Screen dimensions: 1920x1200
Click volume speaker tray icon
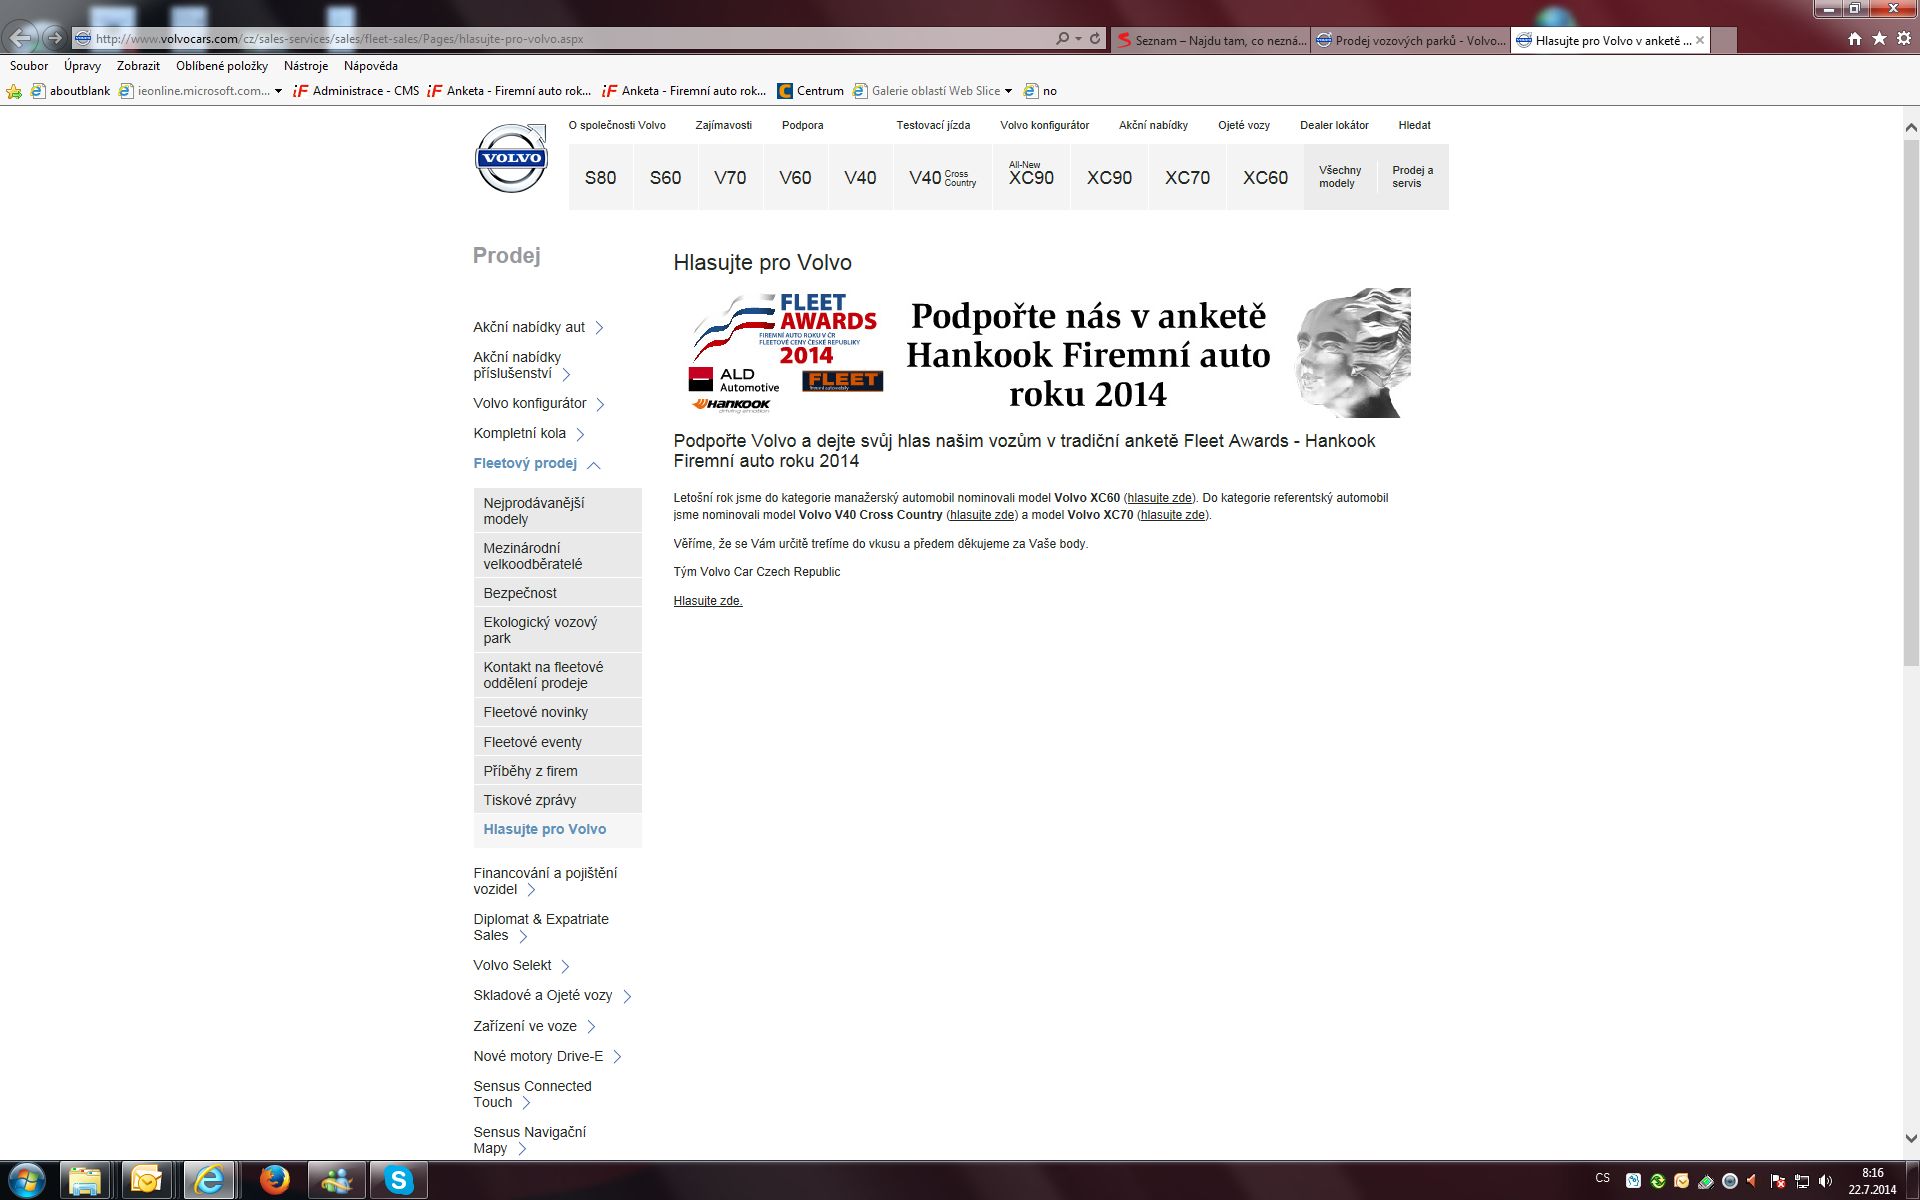(x=1826, y=1181)
